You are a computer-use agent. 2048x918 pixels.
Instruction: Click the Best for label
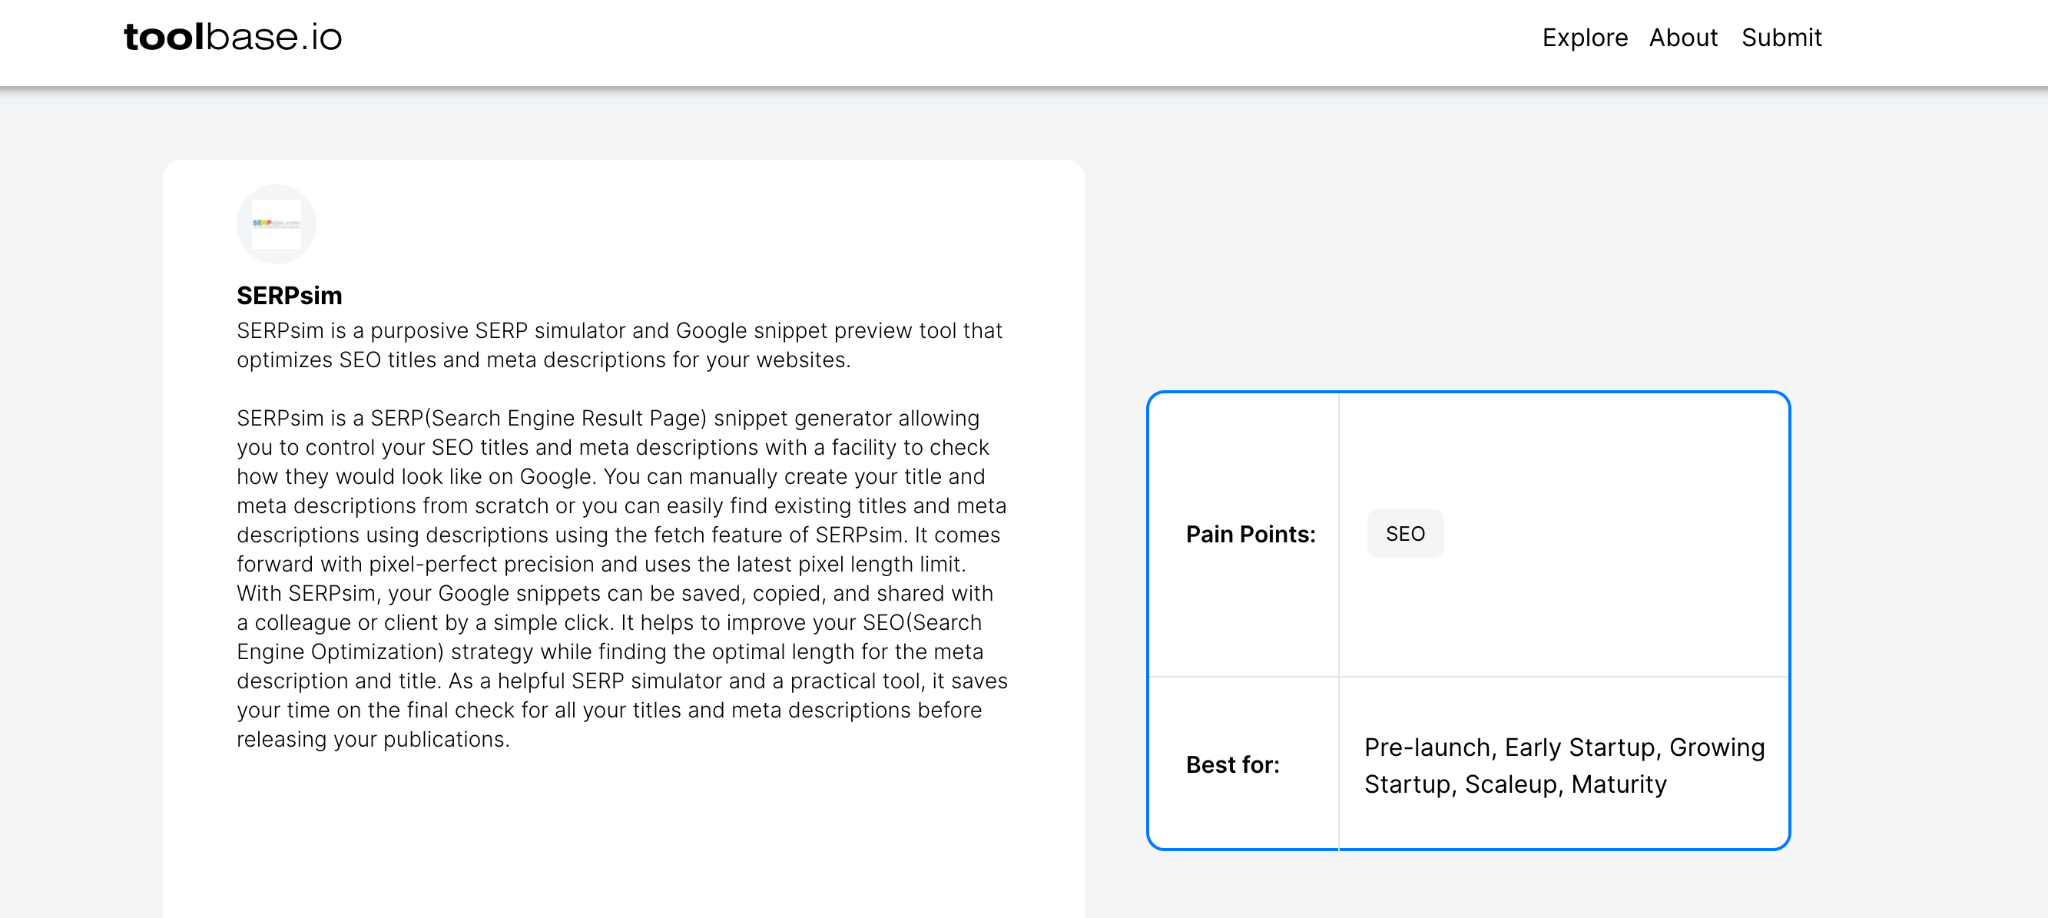(x=1232, y=765)
